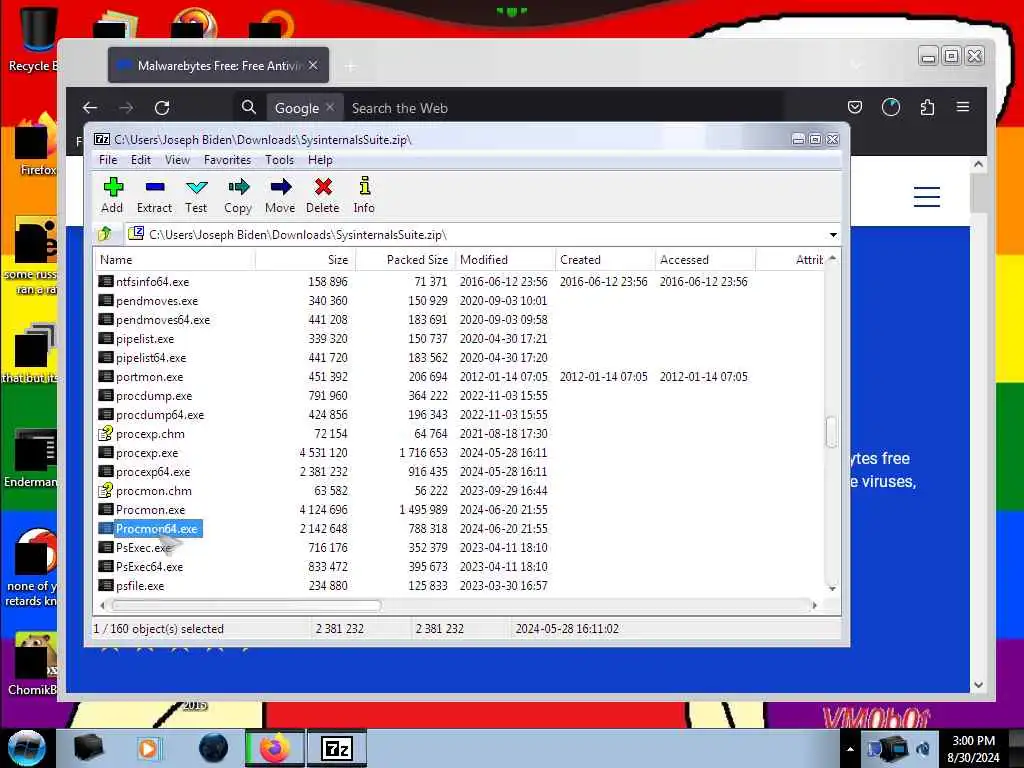Open the Help menu in 7-Zip
The height and width of the screenshot is (768, 1024).
coord(320,160)
